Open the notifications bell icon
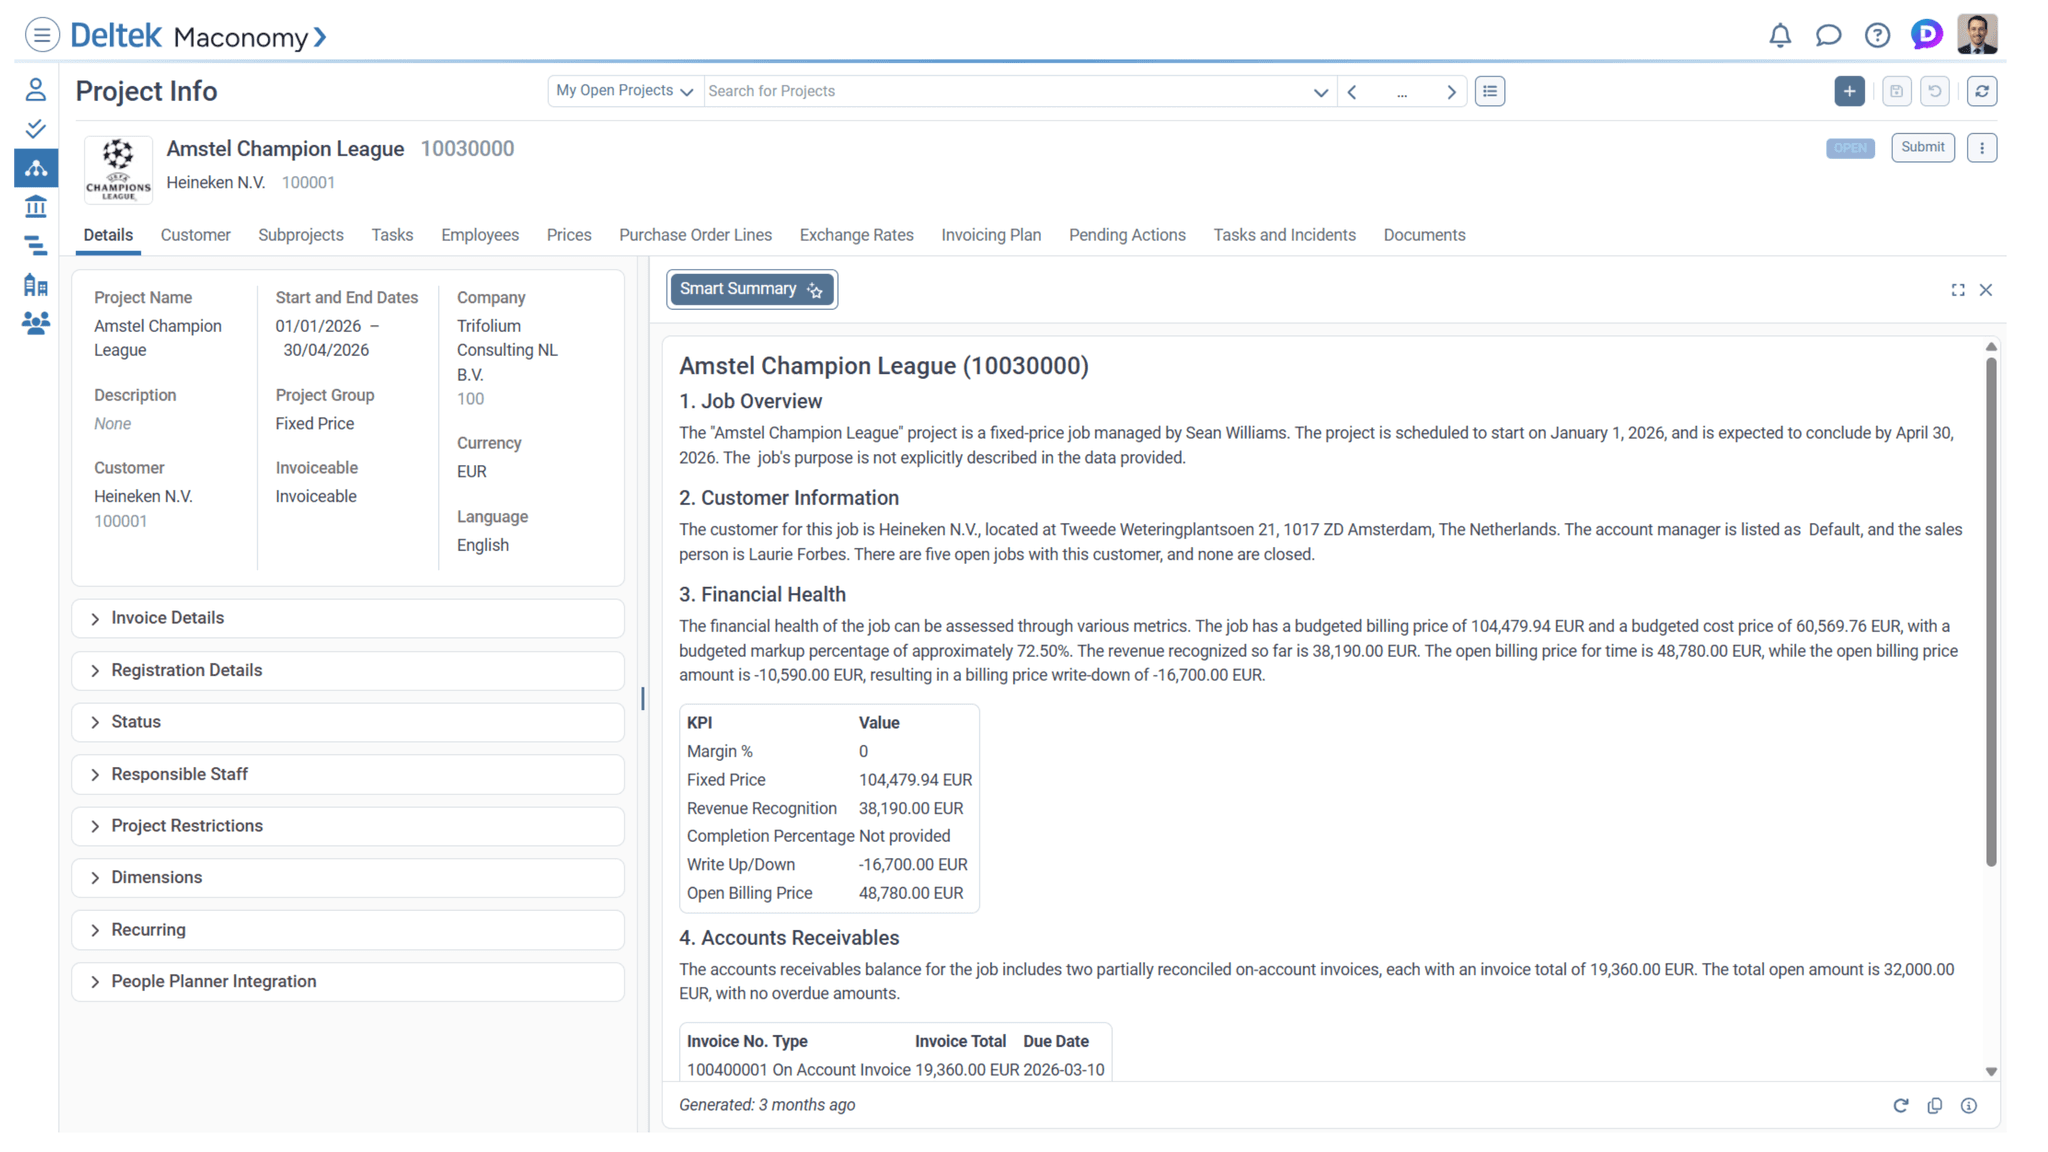2048x1152 pixels. 1780,36
